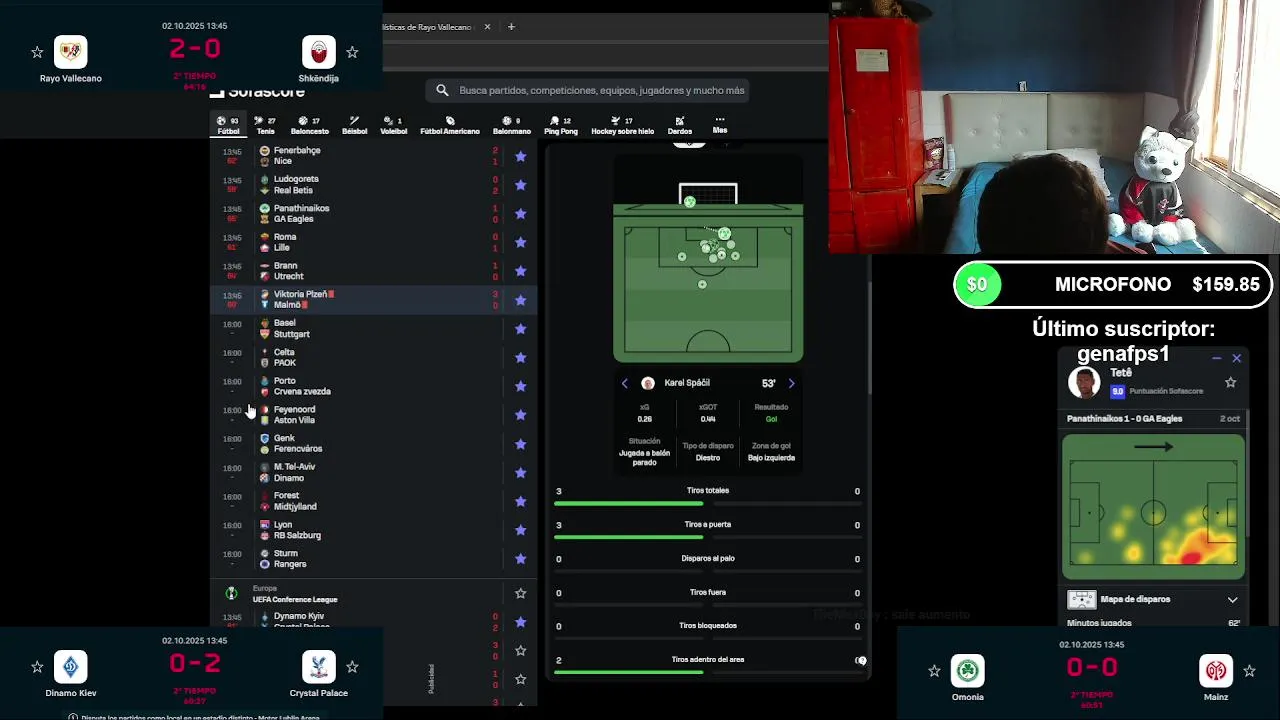The width and height of the screenshot is (1280, 720).
Task: Switch to the Baloncesto tab
Action: point(309,125)
